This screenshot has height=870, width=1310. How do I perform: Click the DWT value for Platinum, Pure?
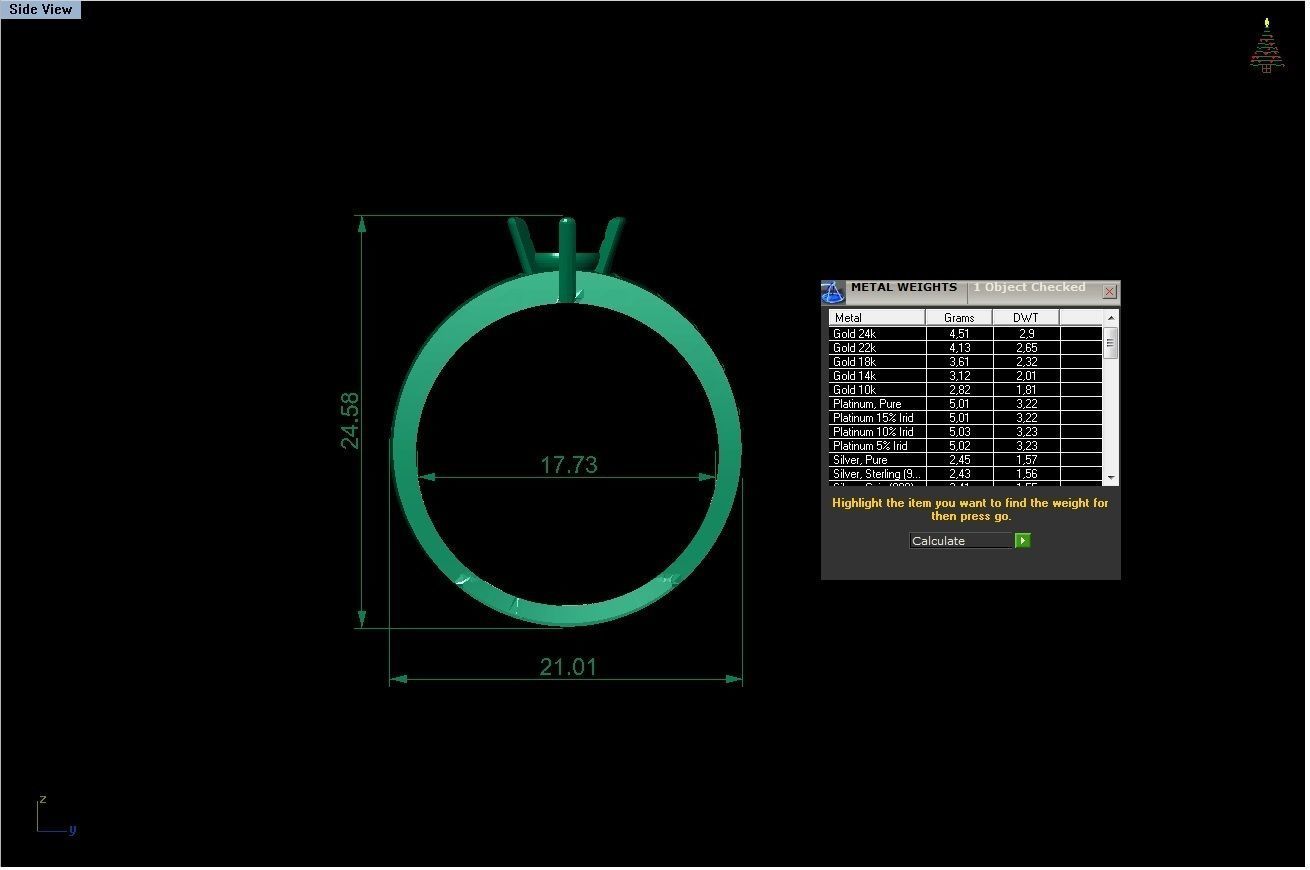(1026, 404)
